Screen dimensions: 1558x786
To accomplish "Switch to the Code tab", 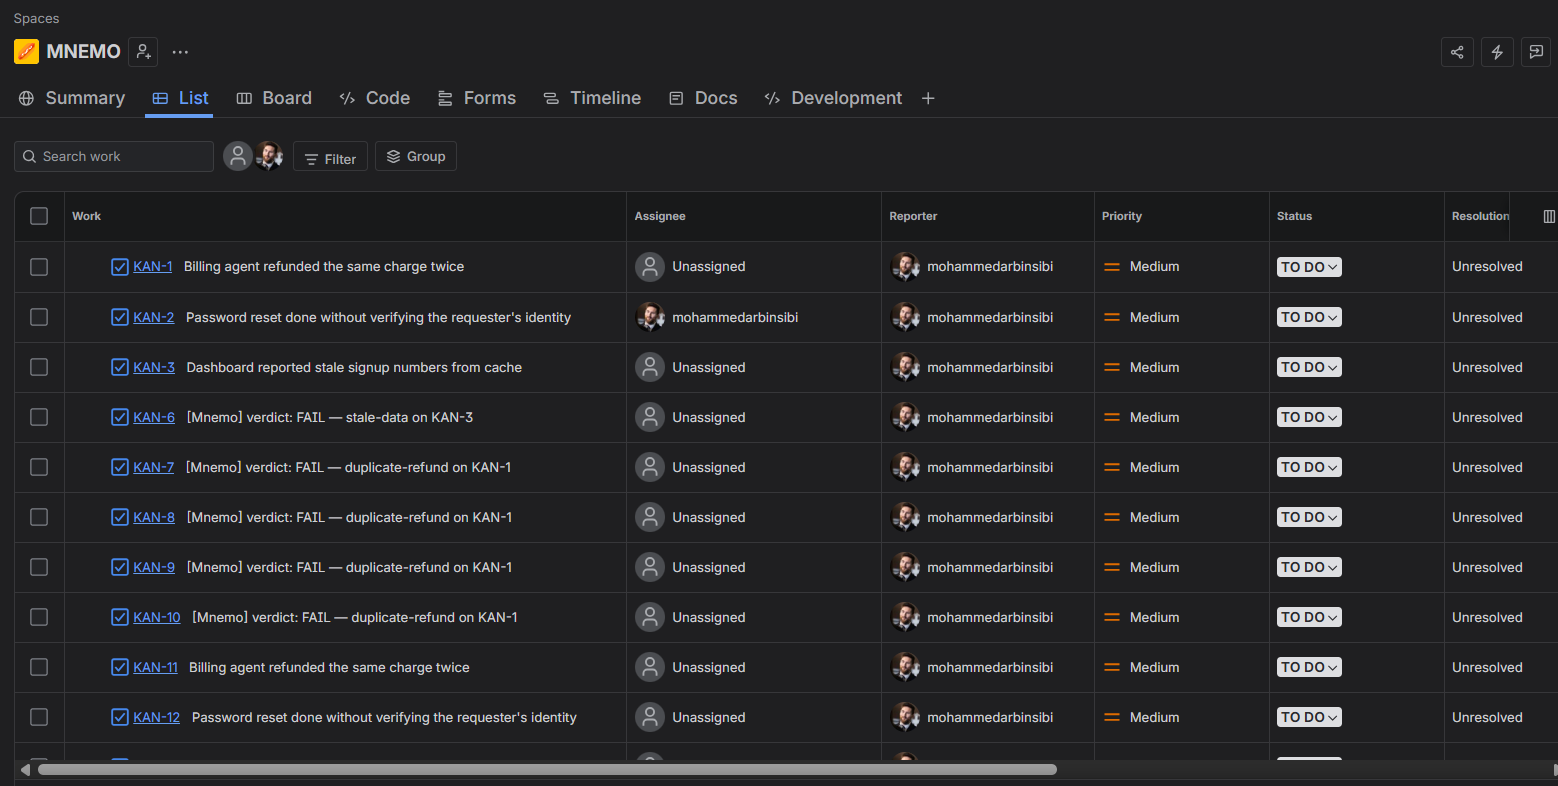I will (375, 98).
